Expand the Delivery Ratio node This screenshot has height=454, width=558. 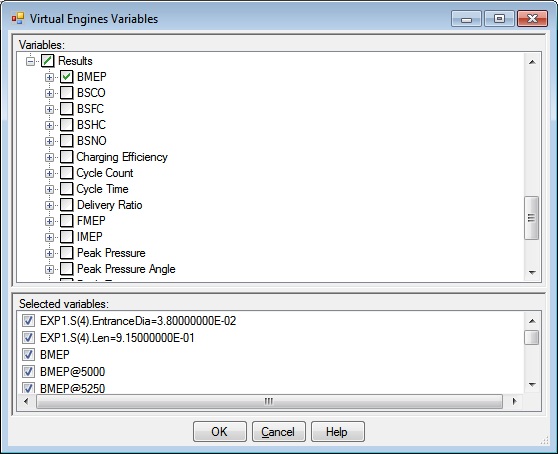tap(49, 205)
